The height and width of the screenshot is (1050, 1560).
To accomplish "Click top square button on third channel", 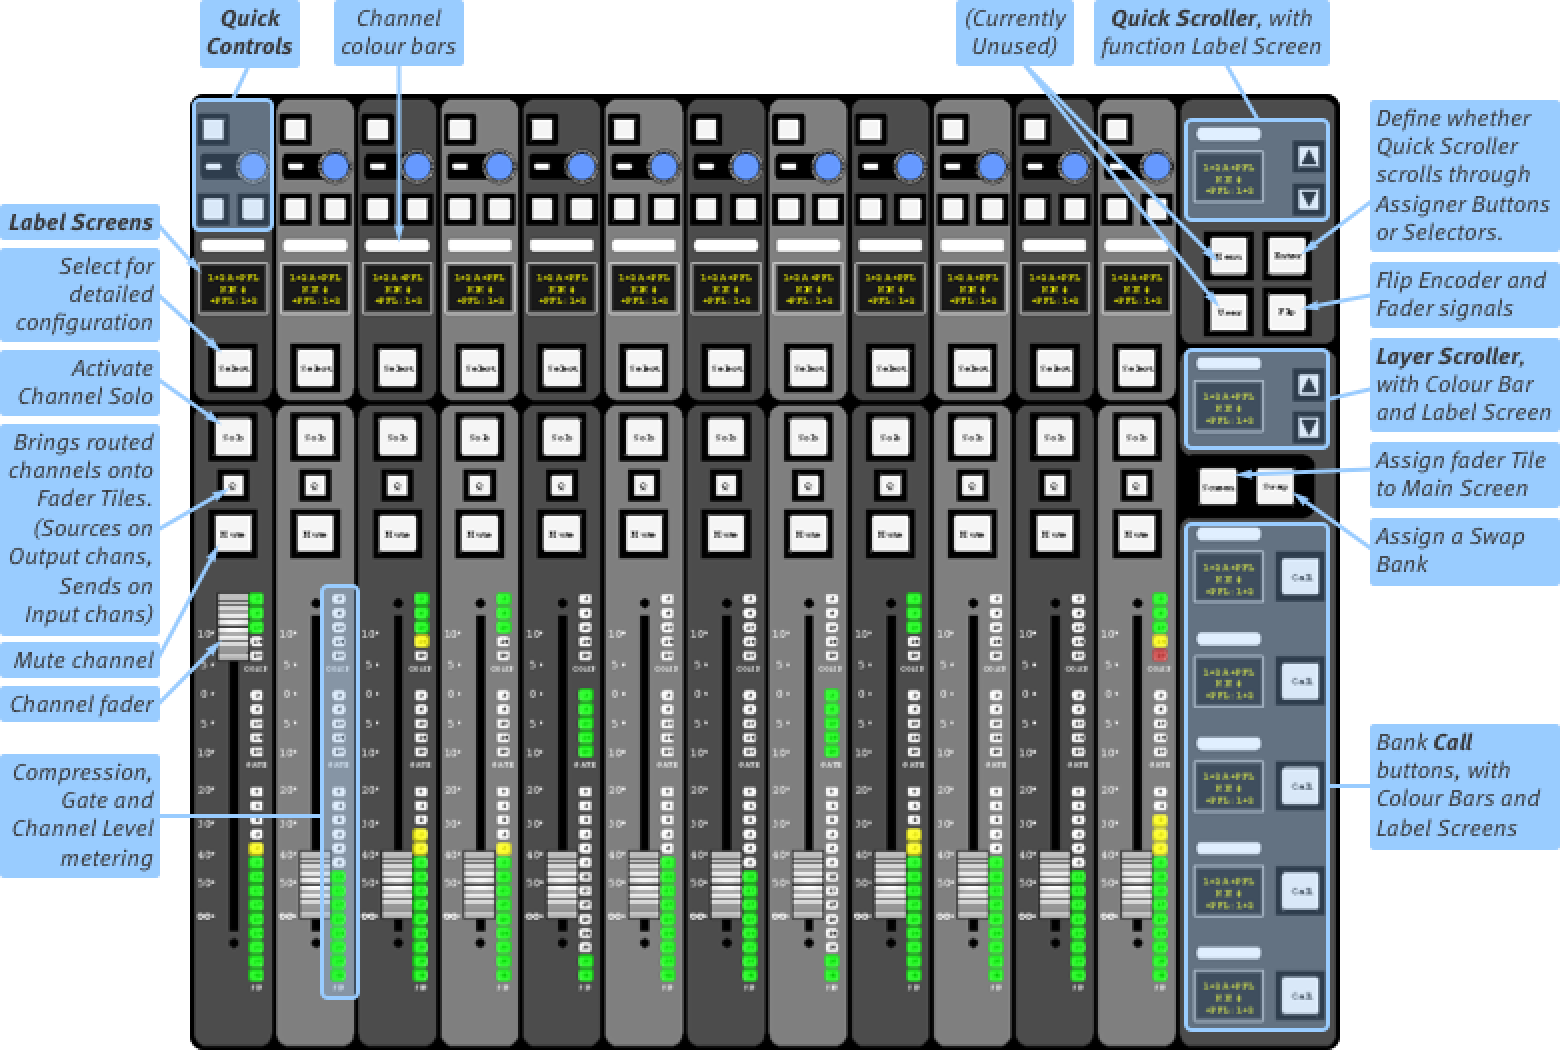I will pos(377,129).
